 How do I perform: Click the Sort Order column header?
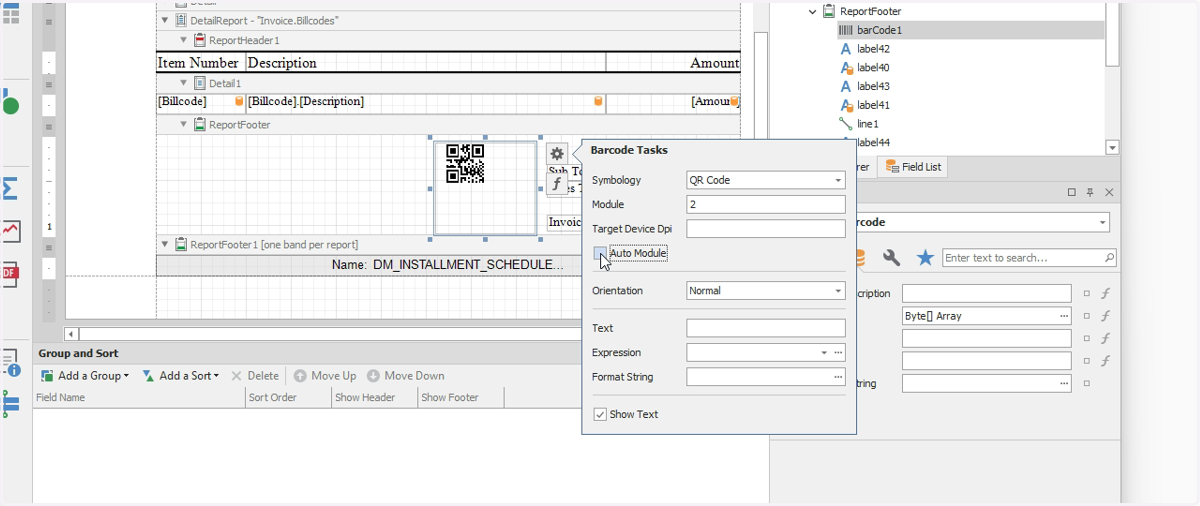point(288,397)
